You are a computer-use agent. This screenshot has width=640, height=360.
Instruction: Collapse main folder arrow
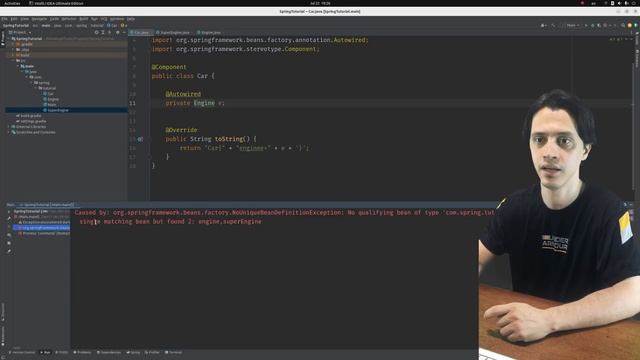point(18,66)
